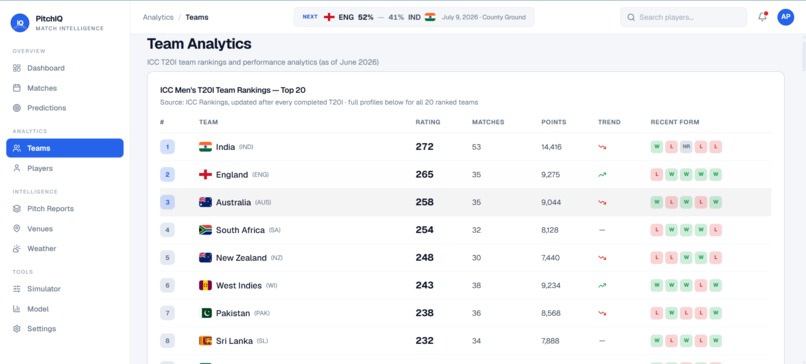Select the active Teams menu item
This screenshot has height=364, width=806.
click(65, 148)
